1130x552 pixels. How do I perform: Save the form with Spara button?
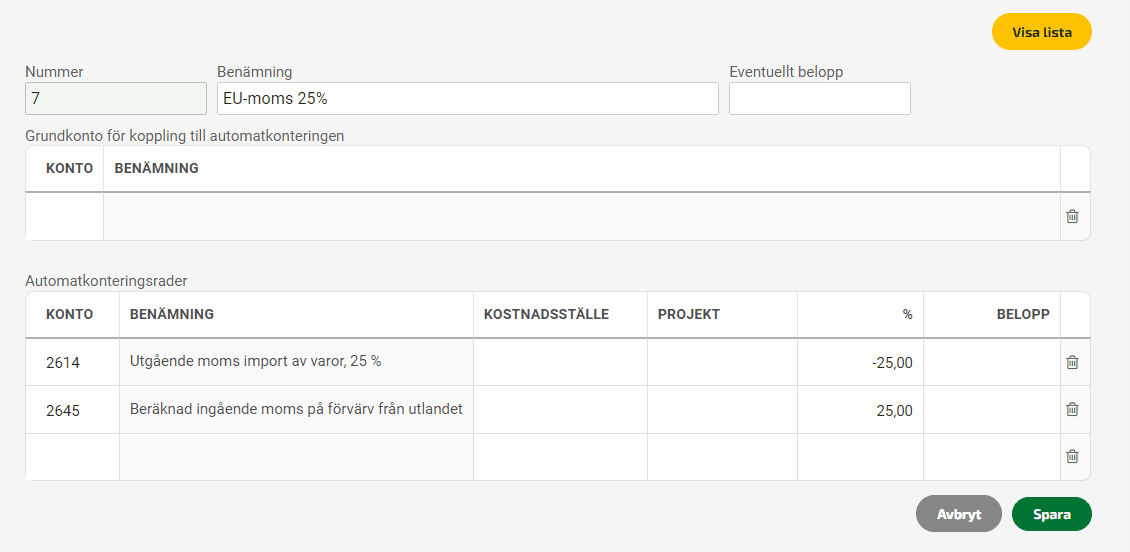1051,514
